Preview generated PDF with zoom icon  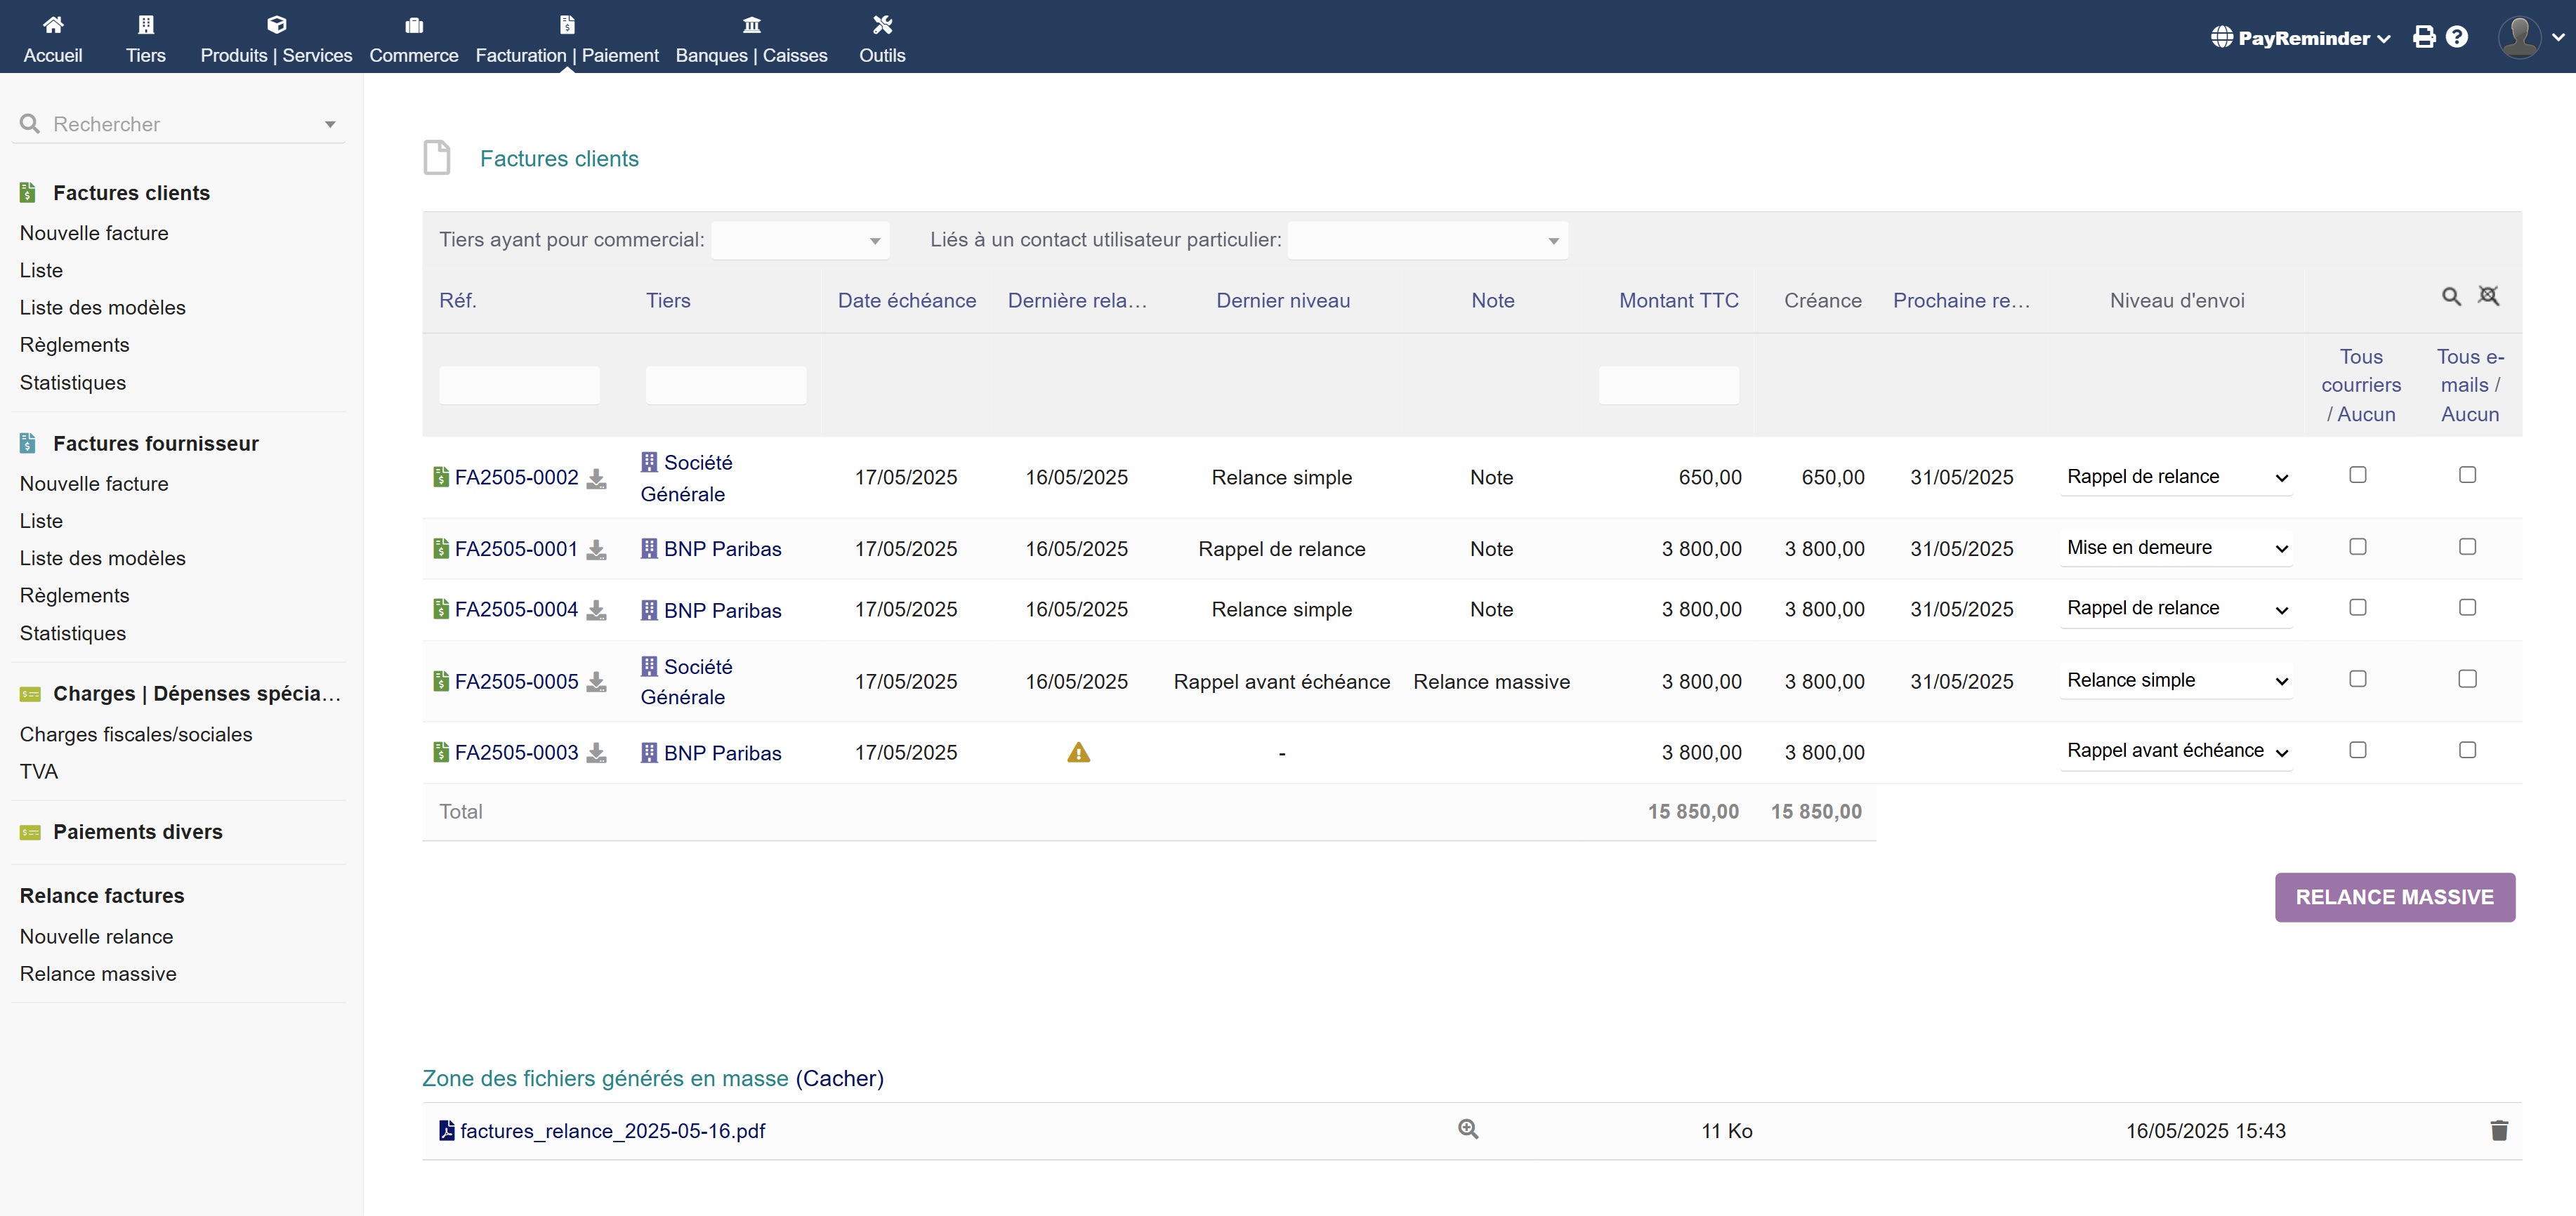point(1467,1129)
